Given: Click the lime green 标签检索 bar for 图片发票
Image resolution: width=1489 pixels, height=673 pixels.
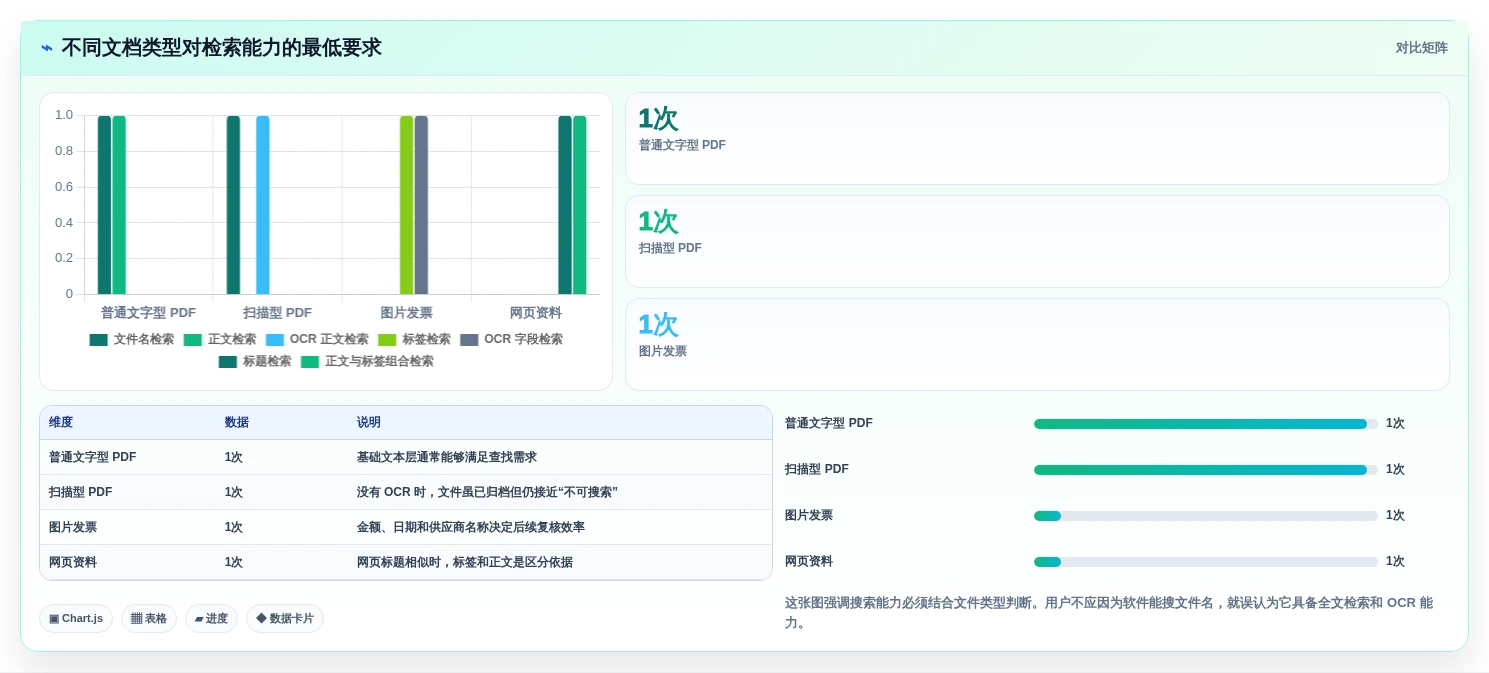Looking at the screenshot, I should pyautogui.click(x=406, y=205).
